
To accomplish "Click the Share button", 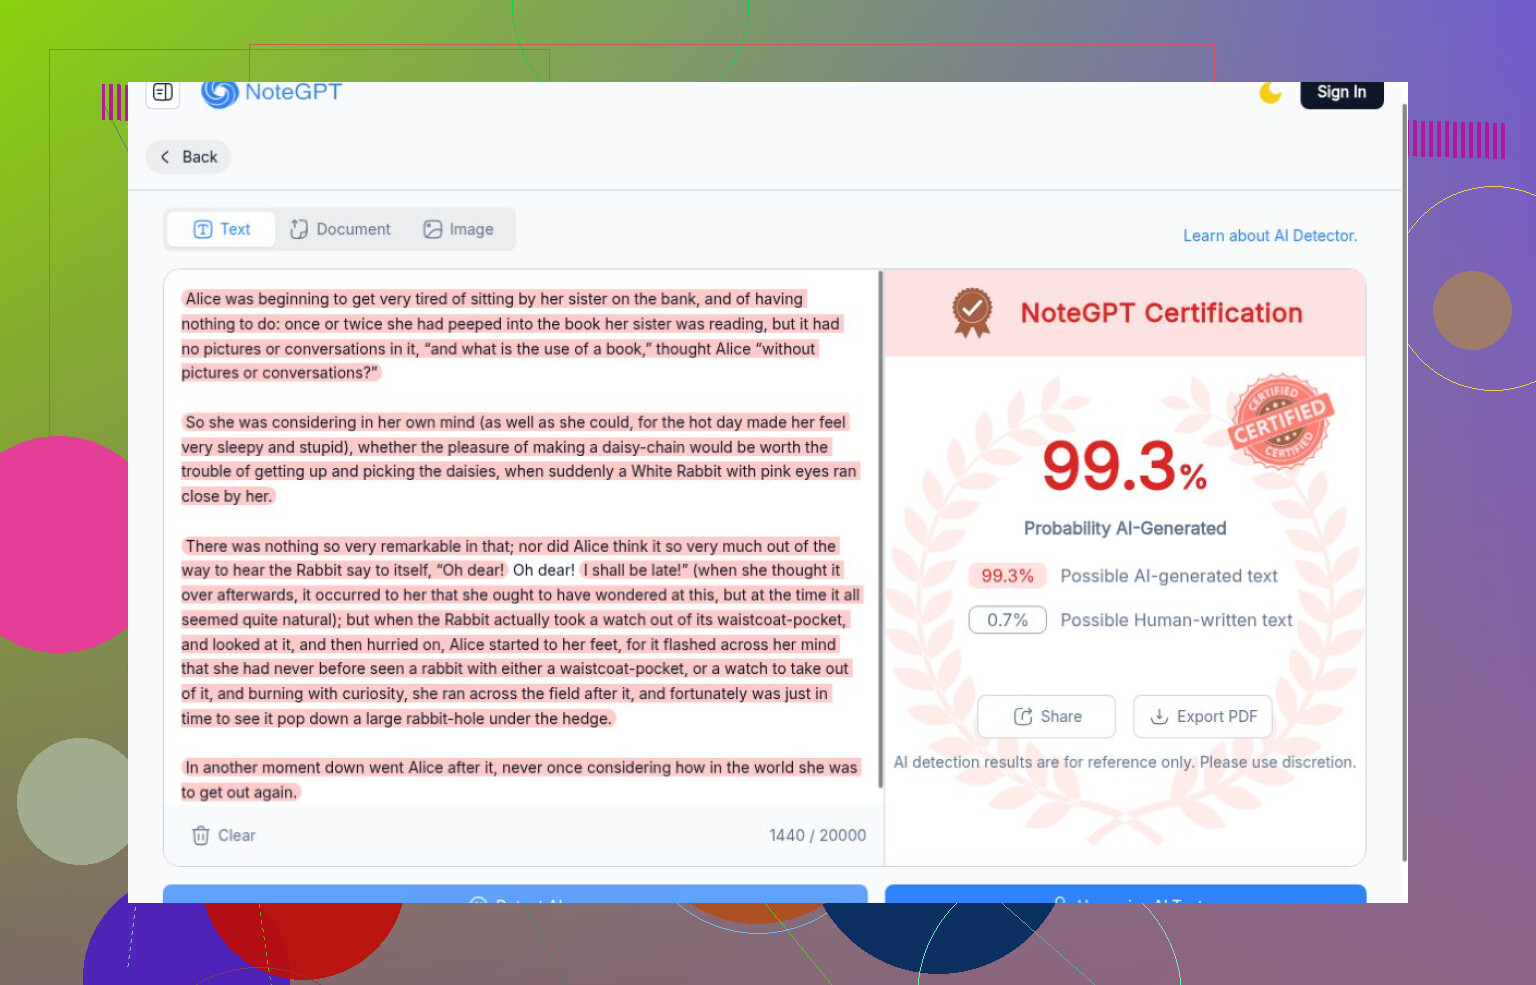I will [1047, 716].
